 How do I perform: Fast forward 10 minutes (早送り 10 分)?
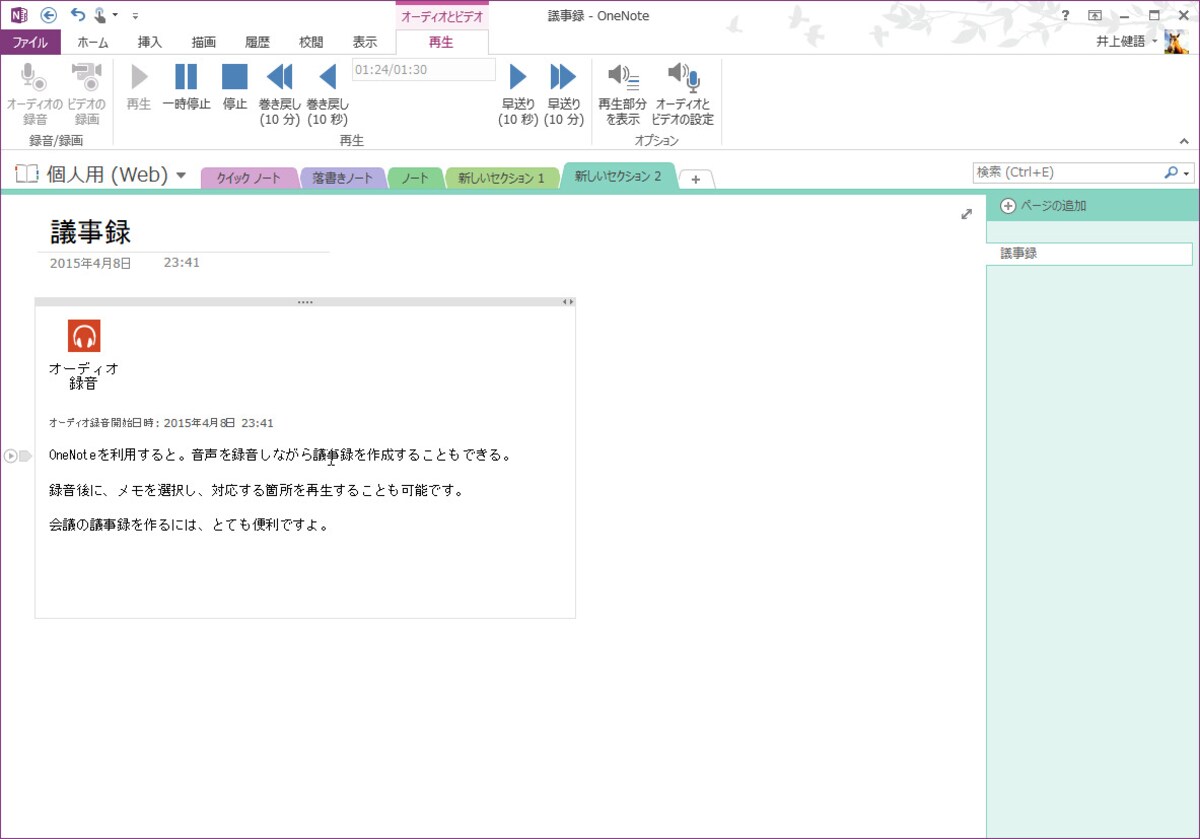click(x=564, y=94)
